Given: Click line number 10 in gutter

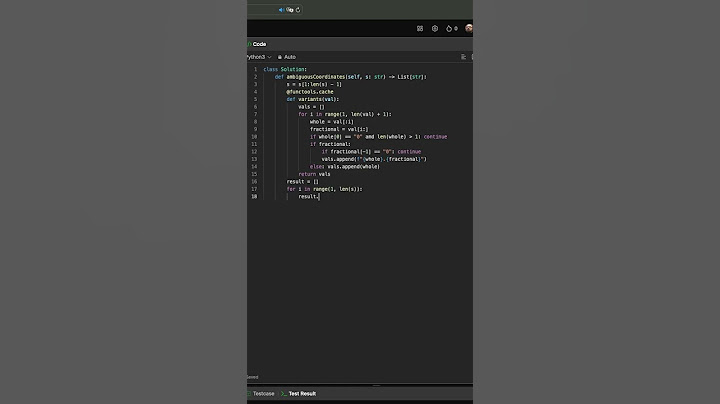Looking at the screenshot, I should click(254, 137).
